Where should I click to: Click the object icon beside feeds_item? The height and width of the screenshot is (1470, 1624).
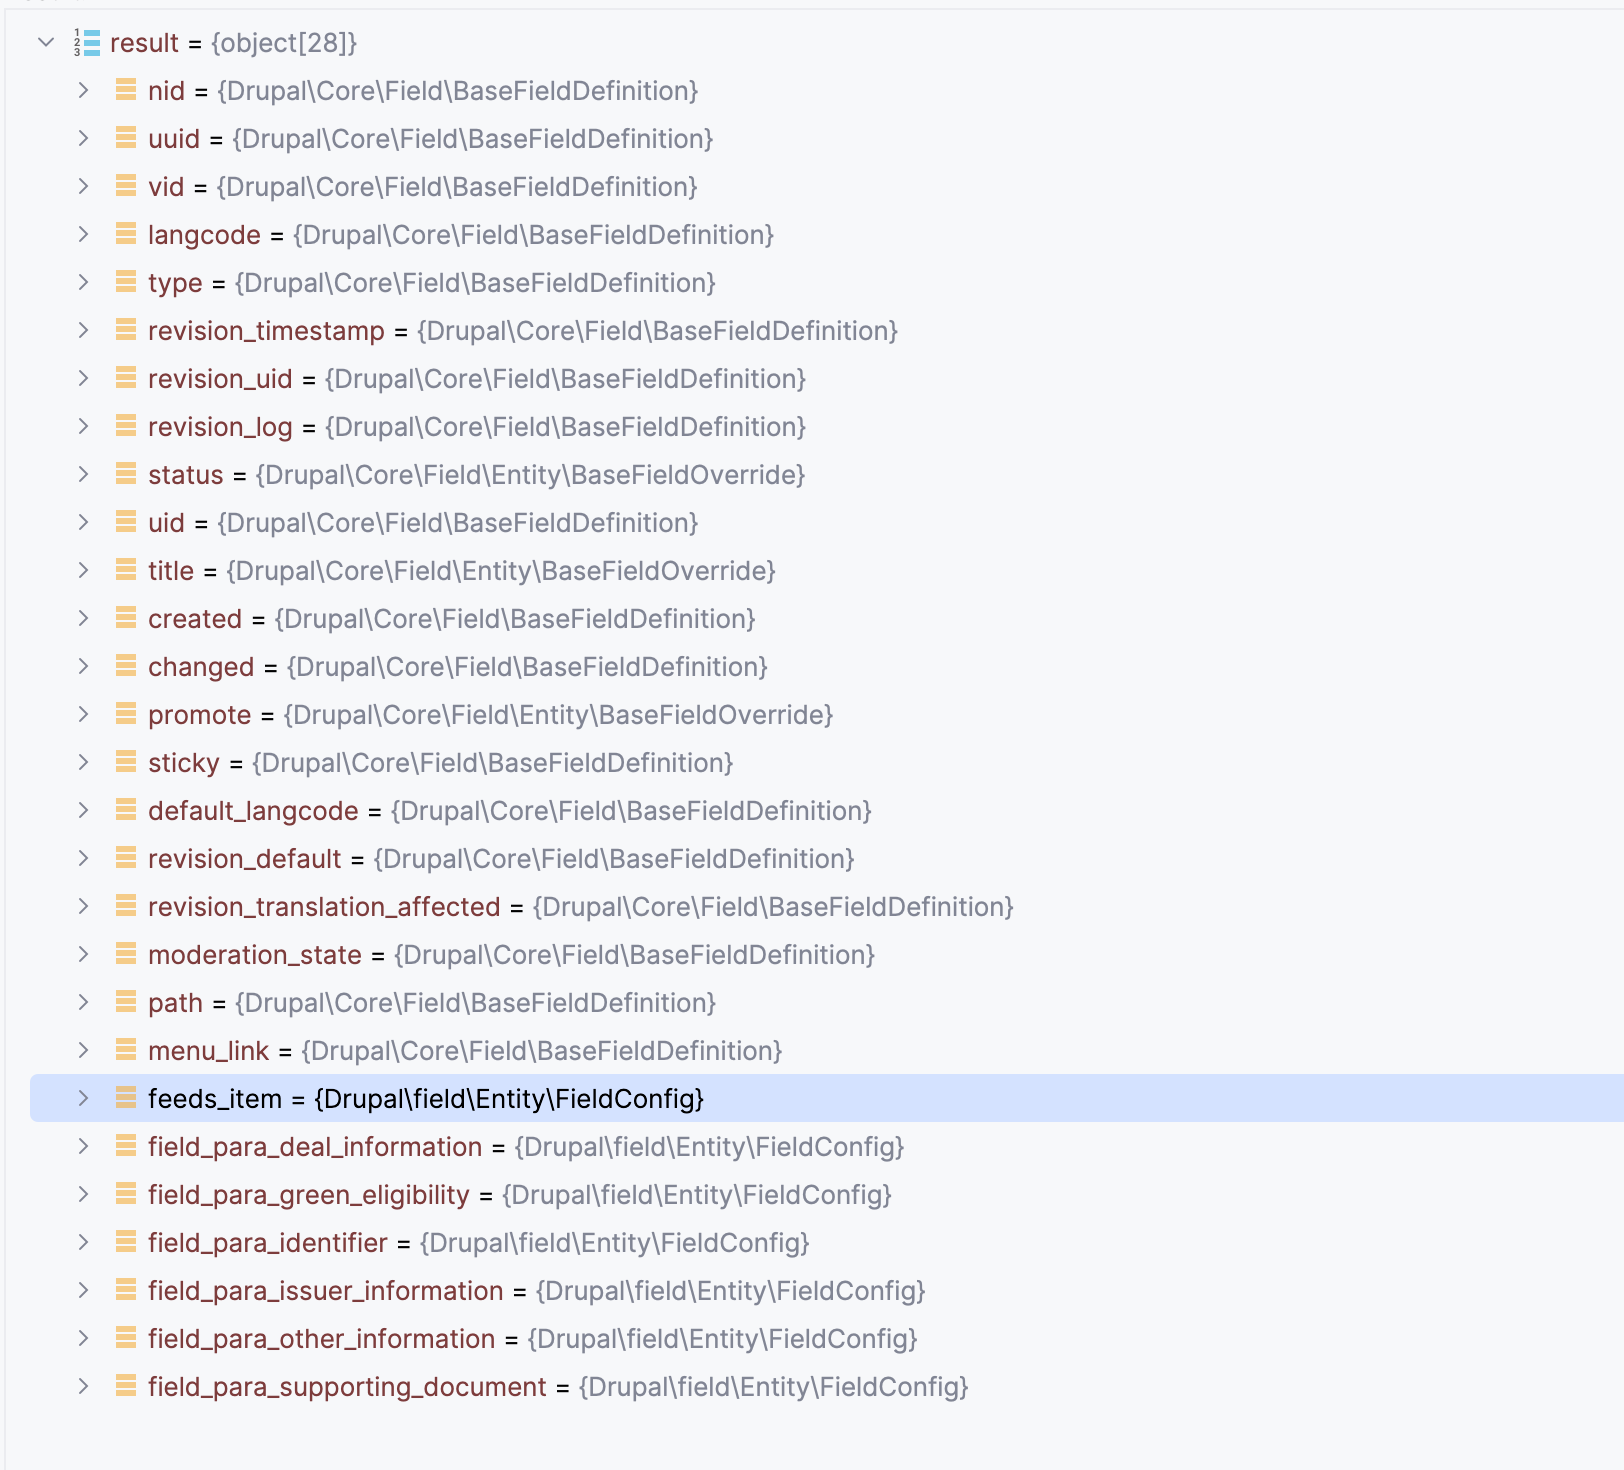(126, 1098)
